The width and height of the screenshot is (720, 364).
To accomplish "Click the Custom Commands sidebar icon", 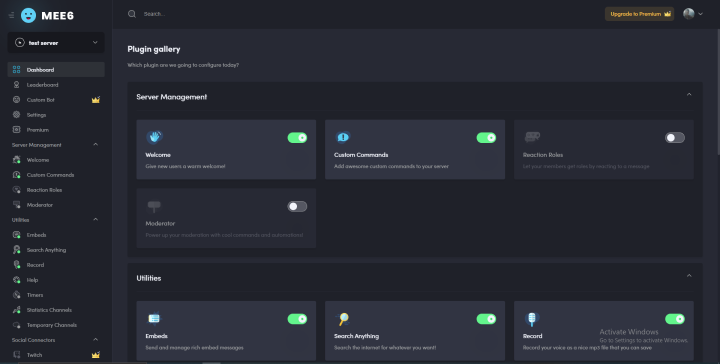I will (x=17, y=175).
